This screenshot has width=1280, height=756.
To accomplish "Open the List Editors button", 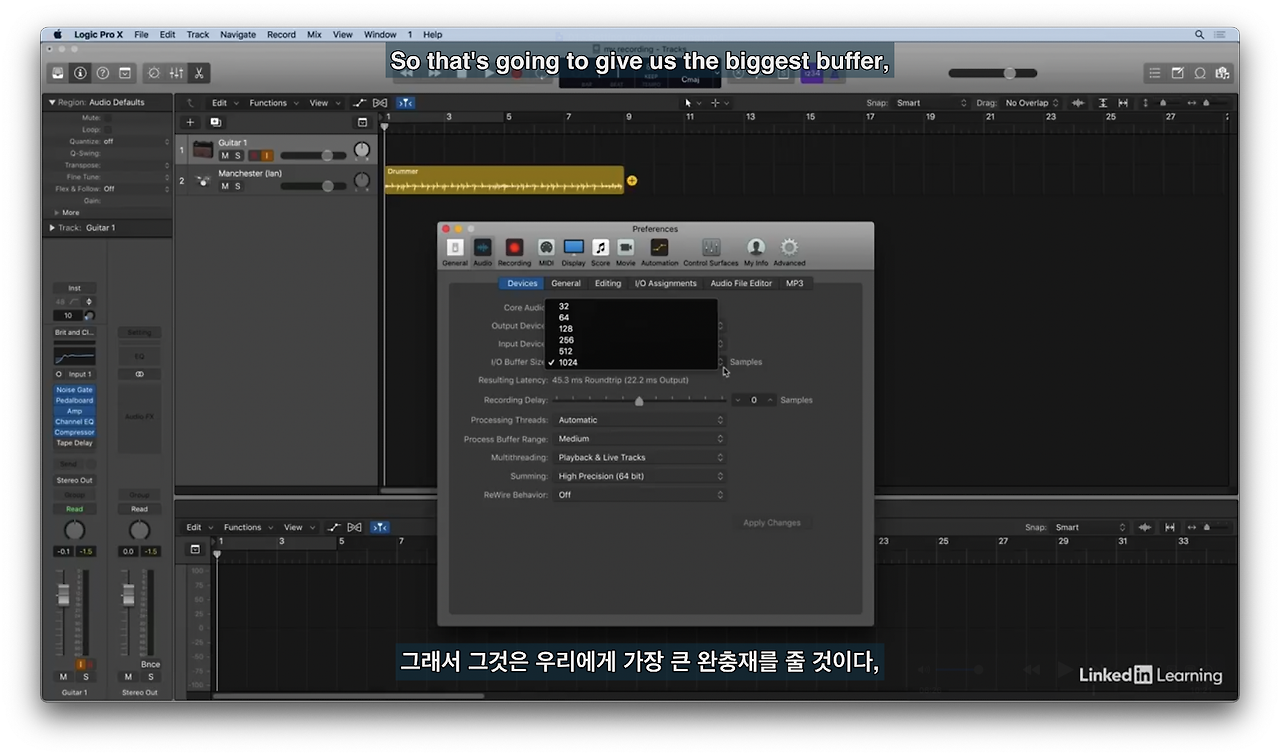I will [1155, 73].
